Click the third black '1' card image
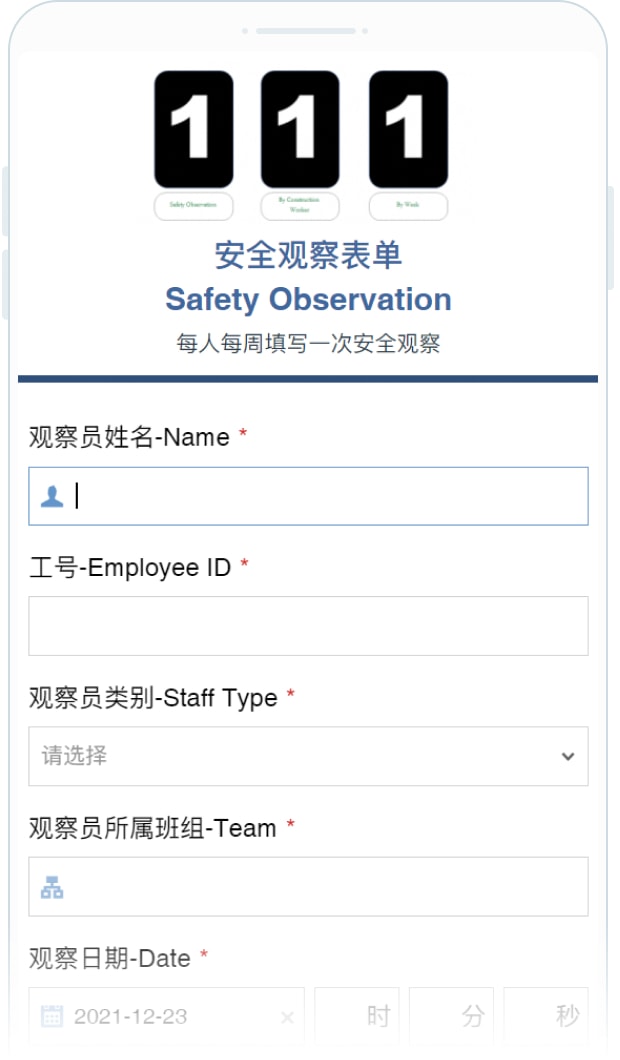 (408, 130)
